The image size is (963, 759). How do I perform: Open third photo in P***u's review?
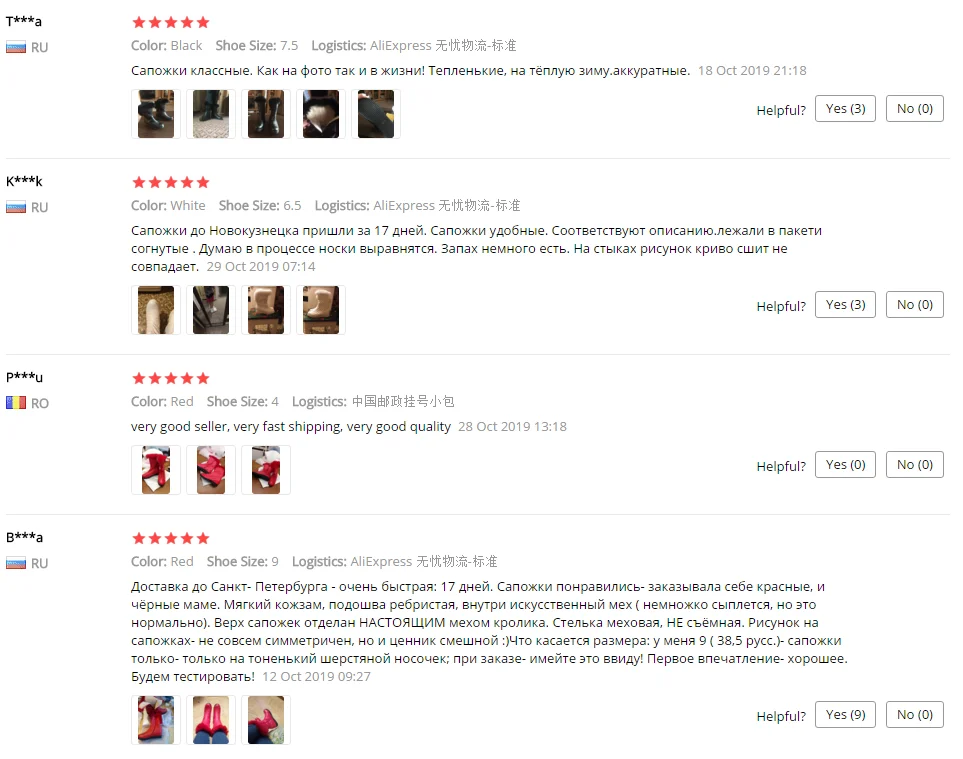point(266,470)
